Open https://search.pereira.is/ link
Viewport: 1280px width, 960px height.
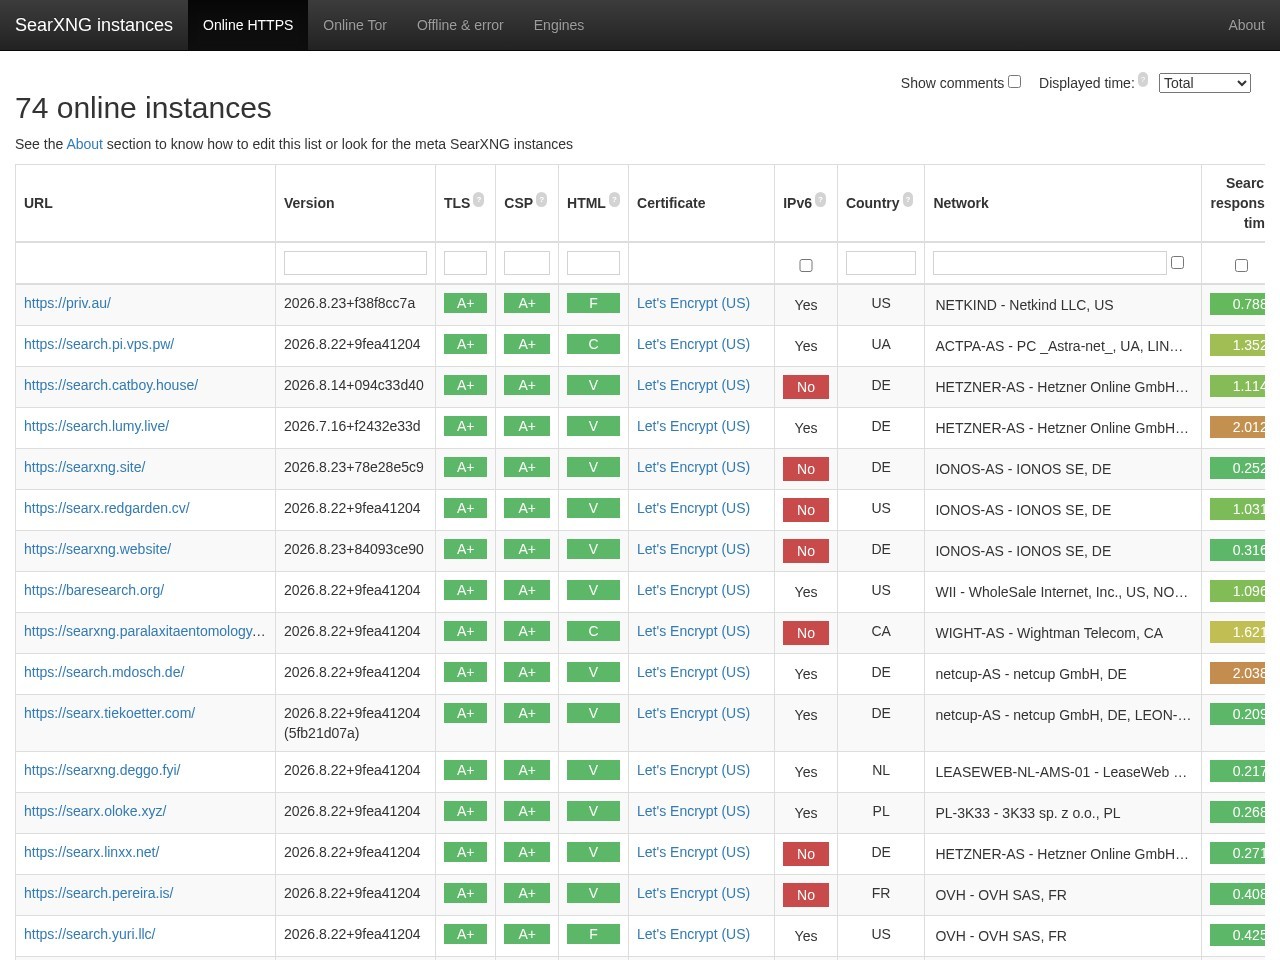click(98, 893)
